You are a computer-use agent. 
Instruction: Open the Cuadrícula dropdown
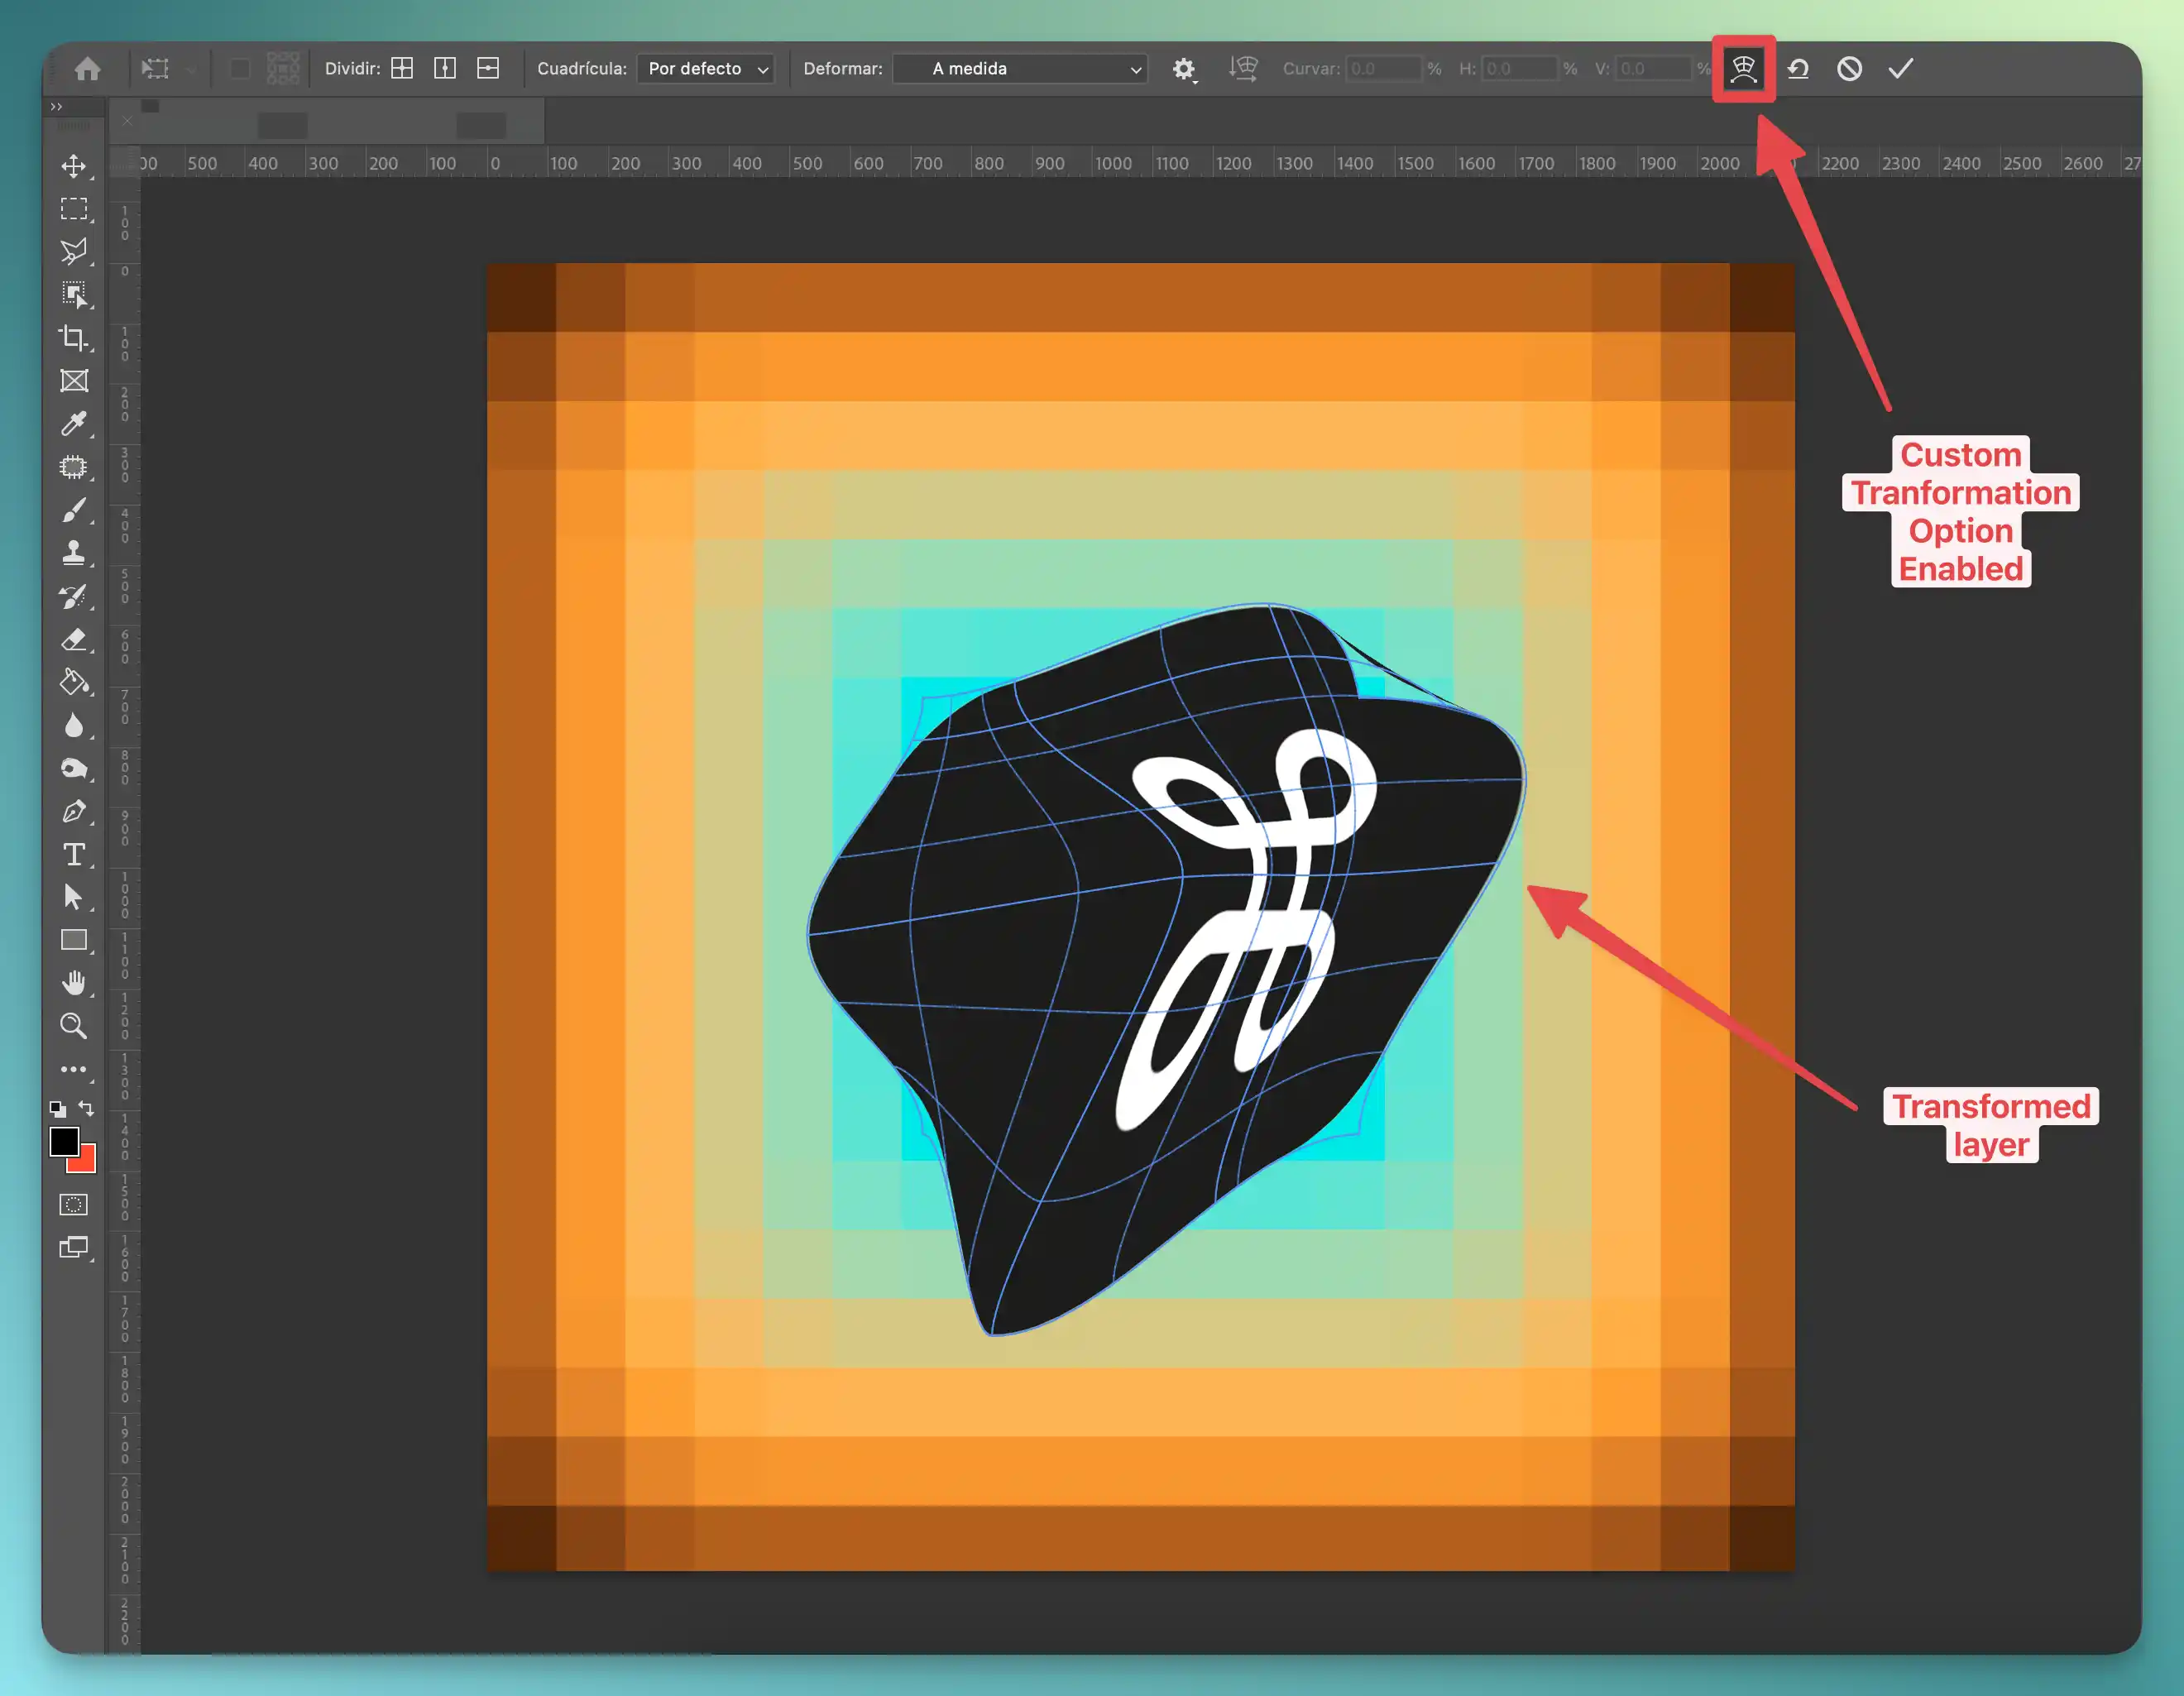click(x=706, y=69)
